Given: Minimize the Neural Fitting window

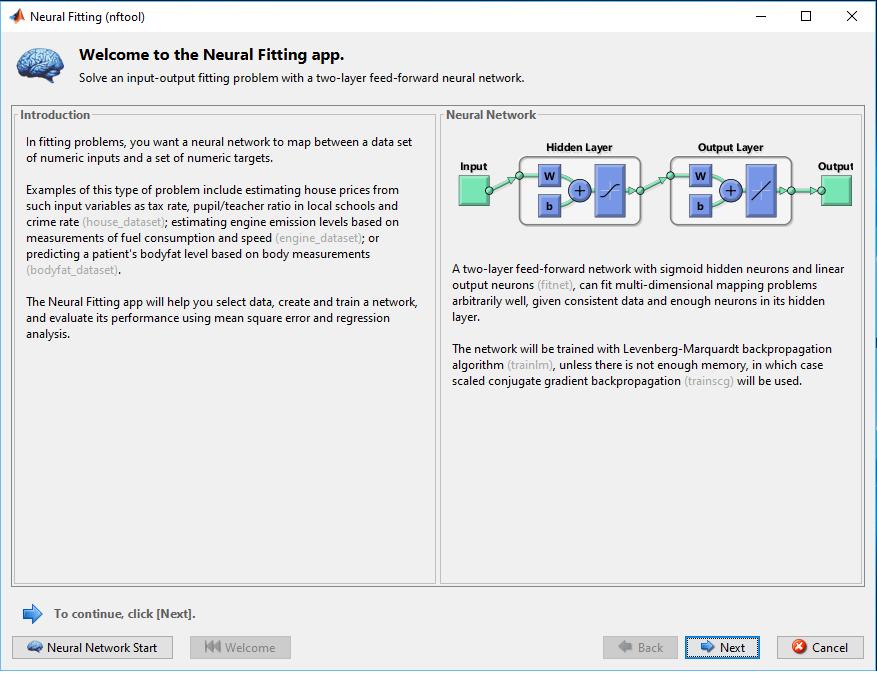Looking at the screenshot, I should tap(761, 16).
